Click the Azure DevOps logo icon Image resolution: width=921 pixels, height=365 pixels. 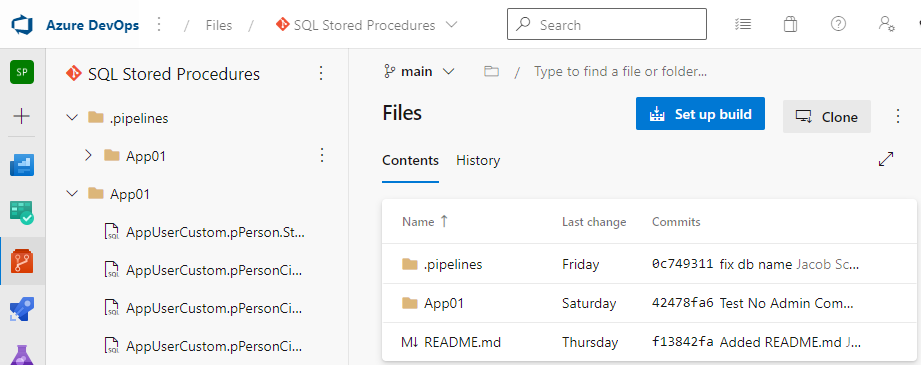pos(23,25)
